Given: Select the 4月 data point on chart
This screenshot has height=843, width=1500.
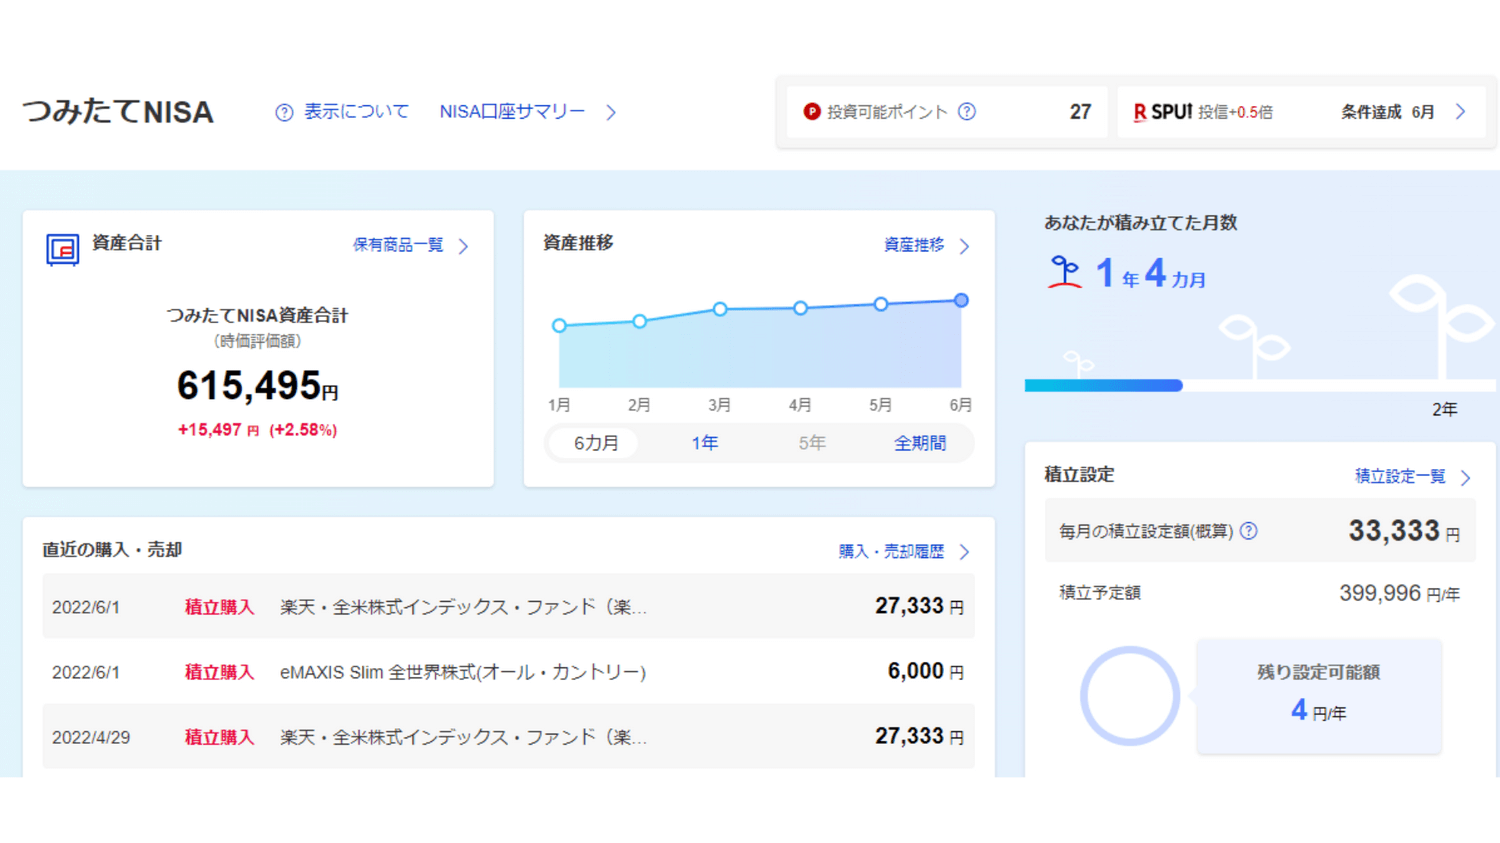Looking at the screenshot, I should [x=800, y=308].
